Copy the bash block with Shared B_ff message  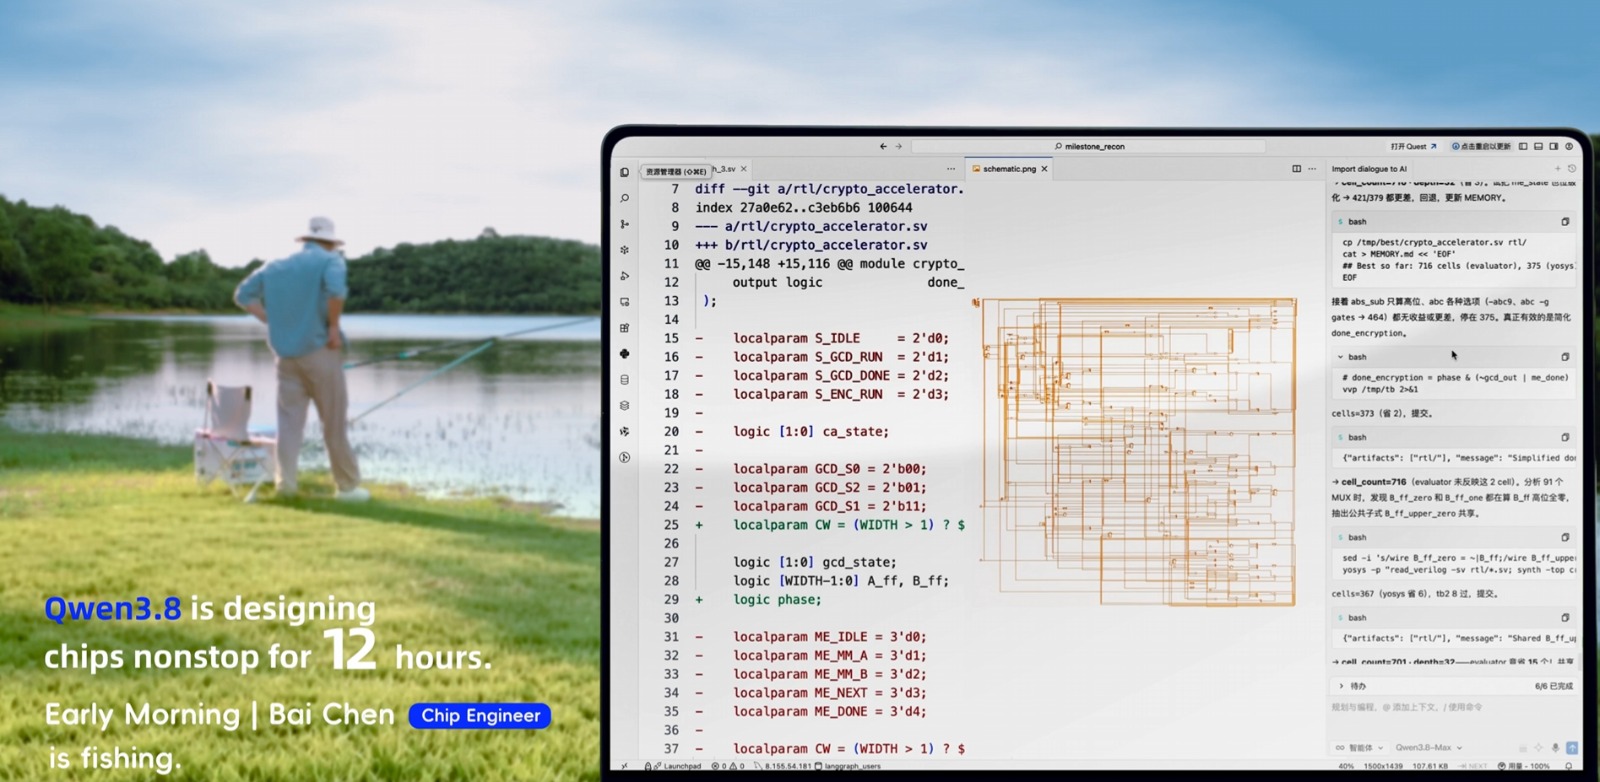[x=1565, y=618]
